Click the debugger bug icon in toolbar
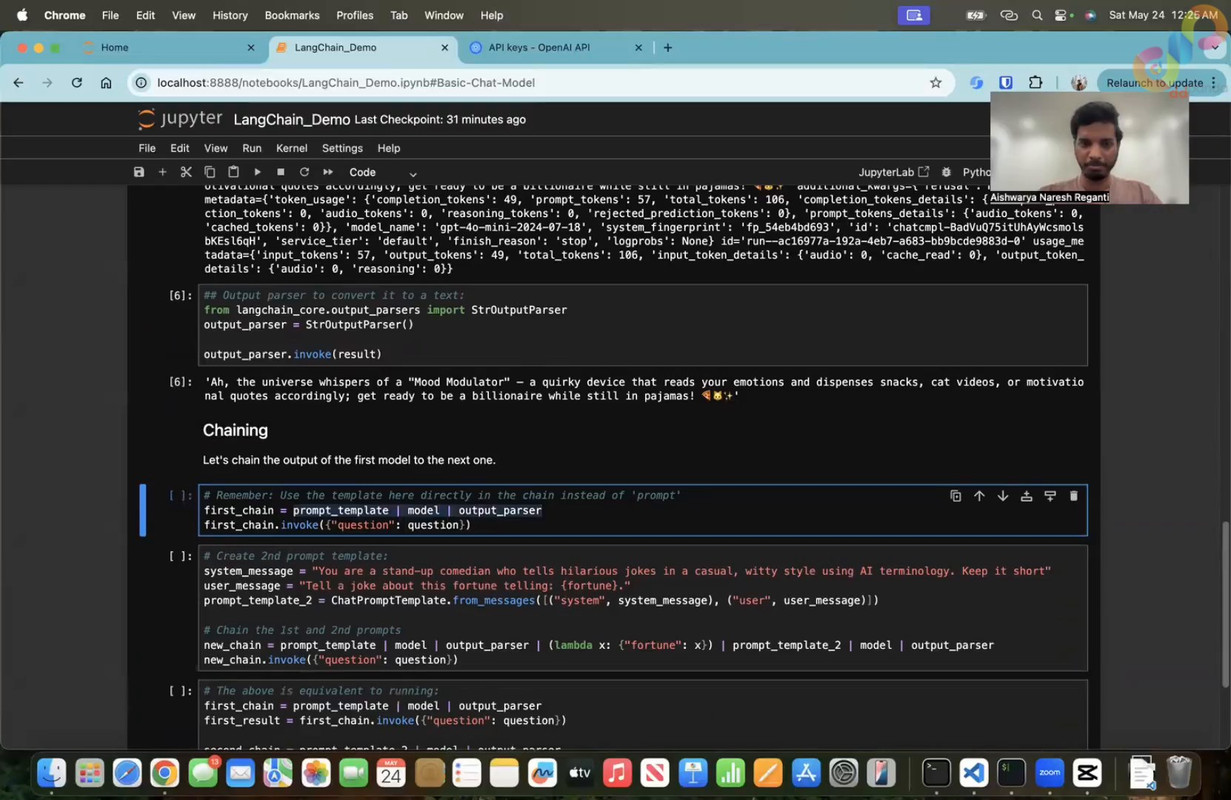This screenshot has width=1231, height=800. point(946,172)
